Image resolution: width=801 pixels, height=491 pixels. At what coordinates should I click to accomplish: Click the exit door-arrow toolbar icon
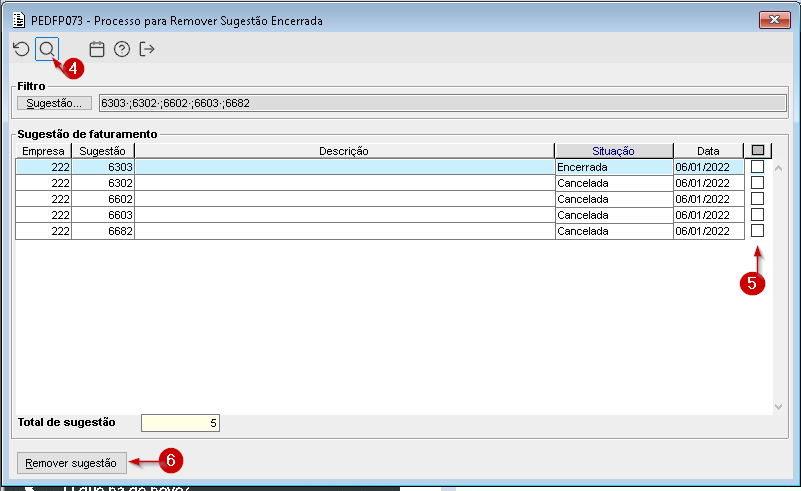[147, 49]
